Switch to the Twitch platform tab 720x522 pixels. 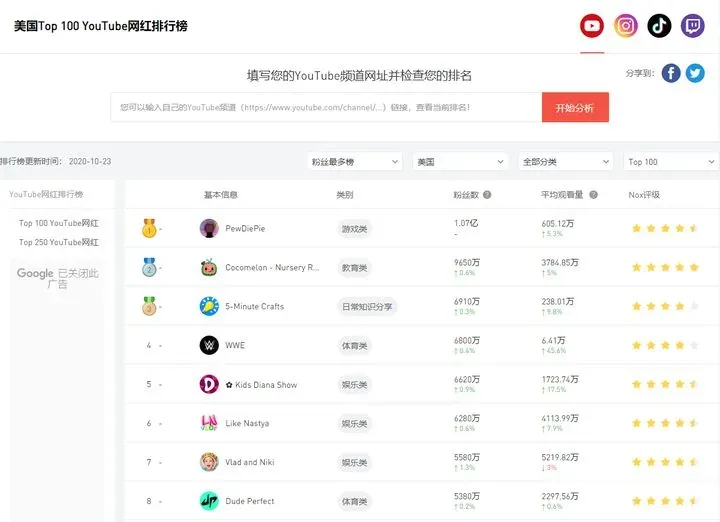(x=692, y=26)
